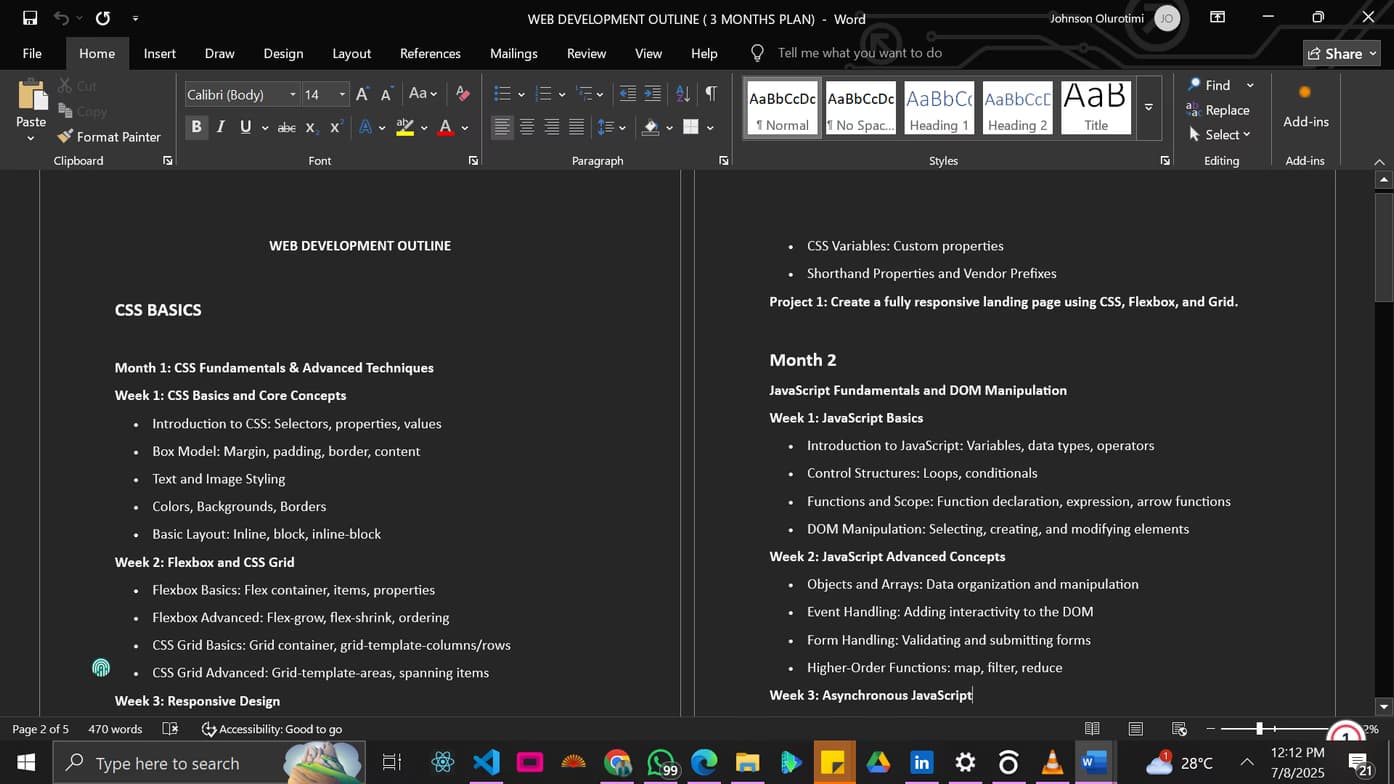The width and height of the screenshot is (1394, 784).
Task: Enable center paragraph alignment
Action: (527, 127)
